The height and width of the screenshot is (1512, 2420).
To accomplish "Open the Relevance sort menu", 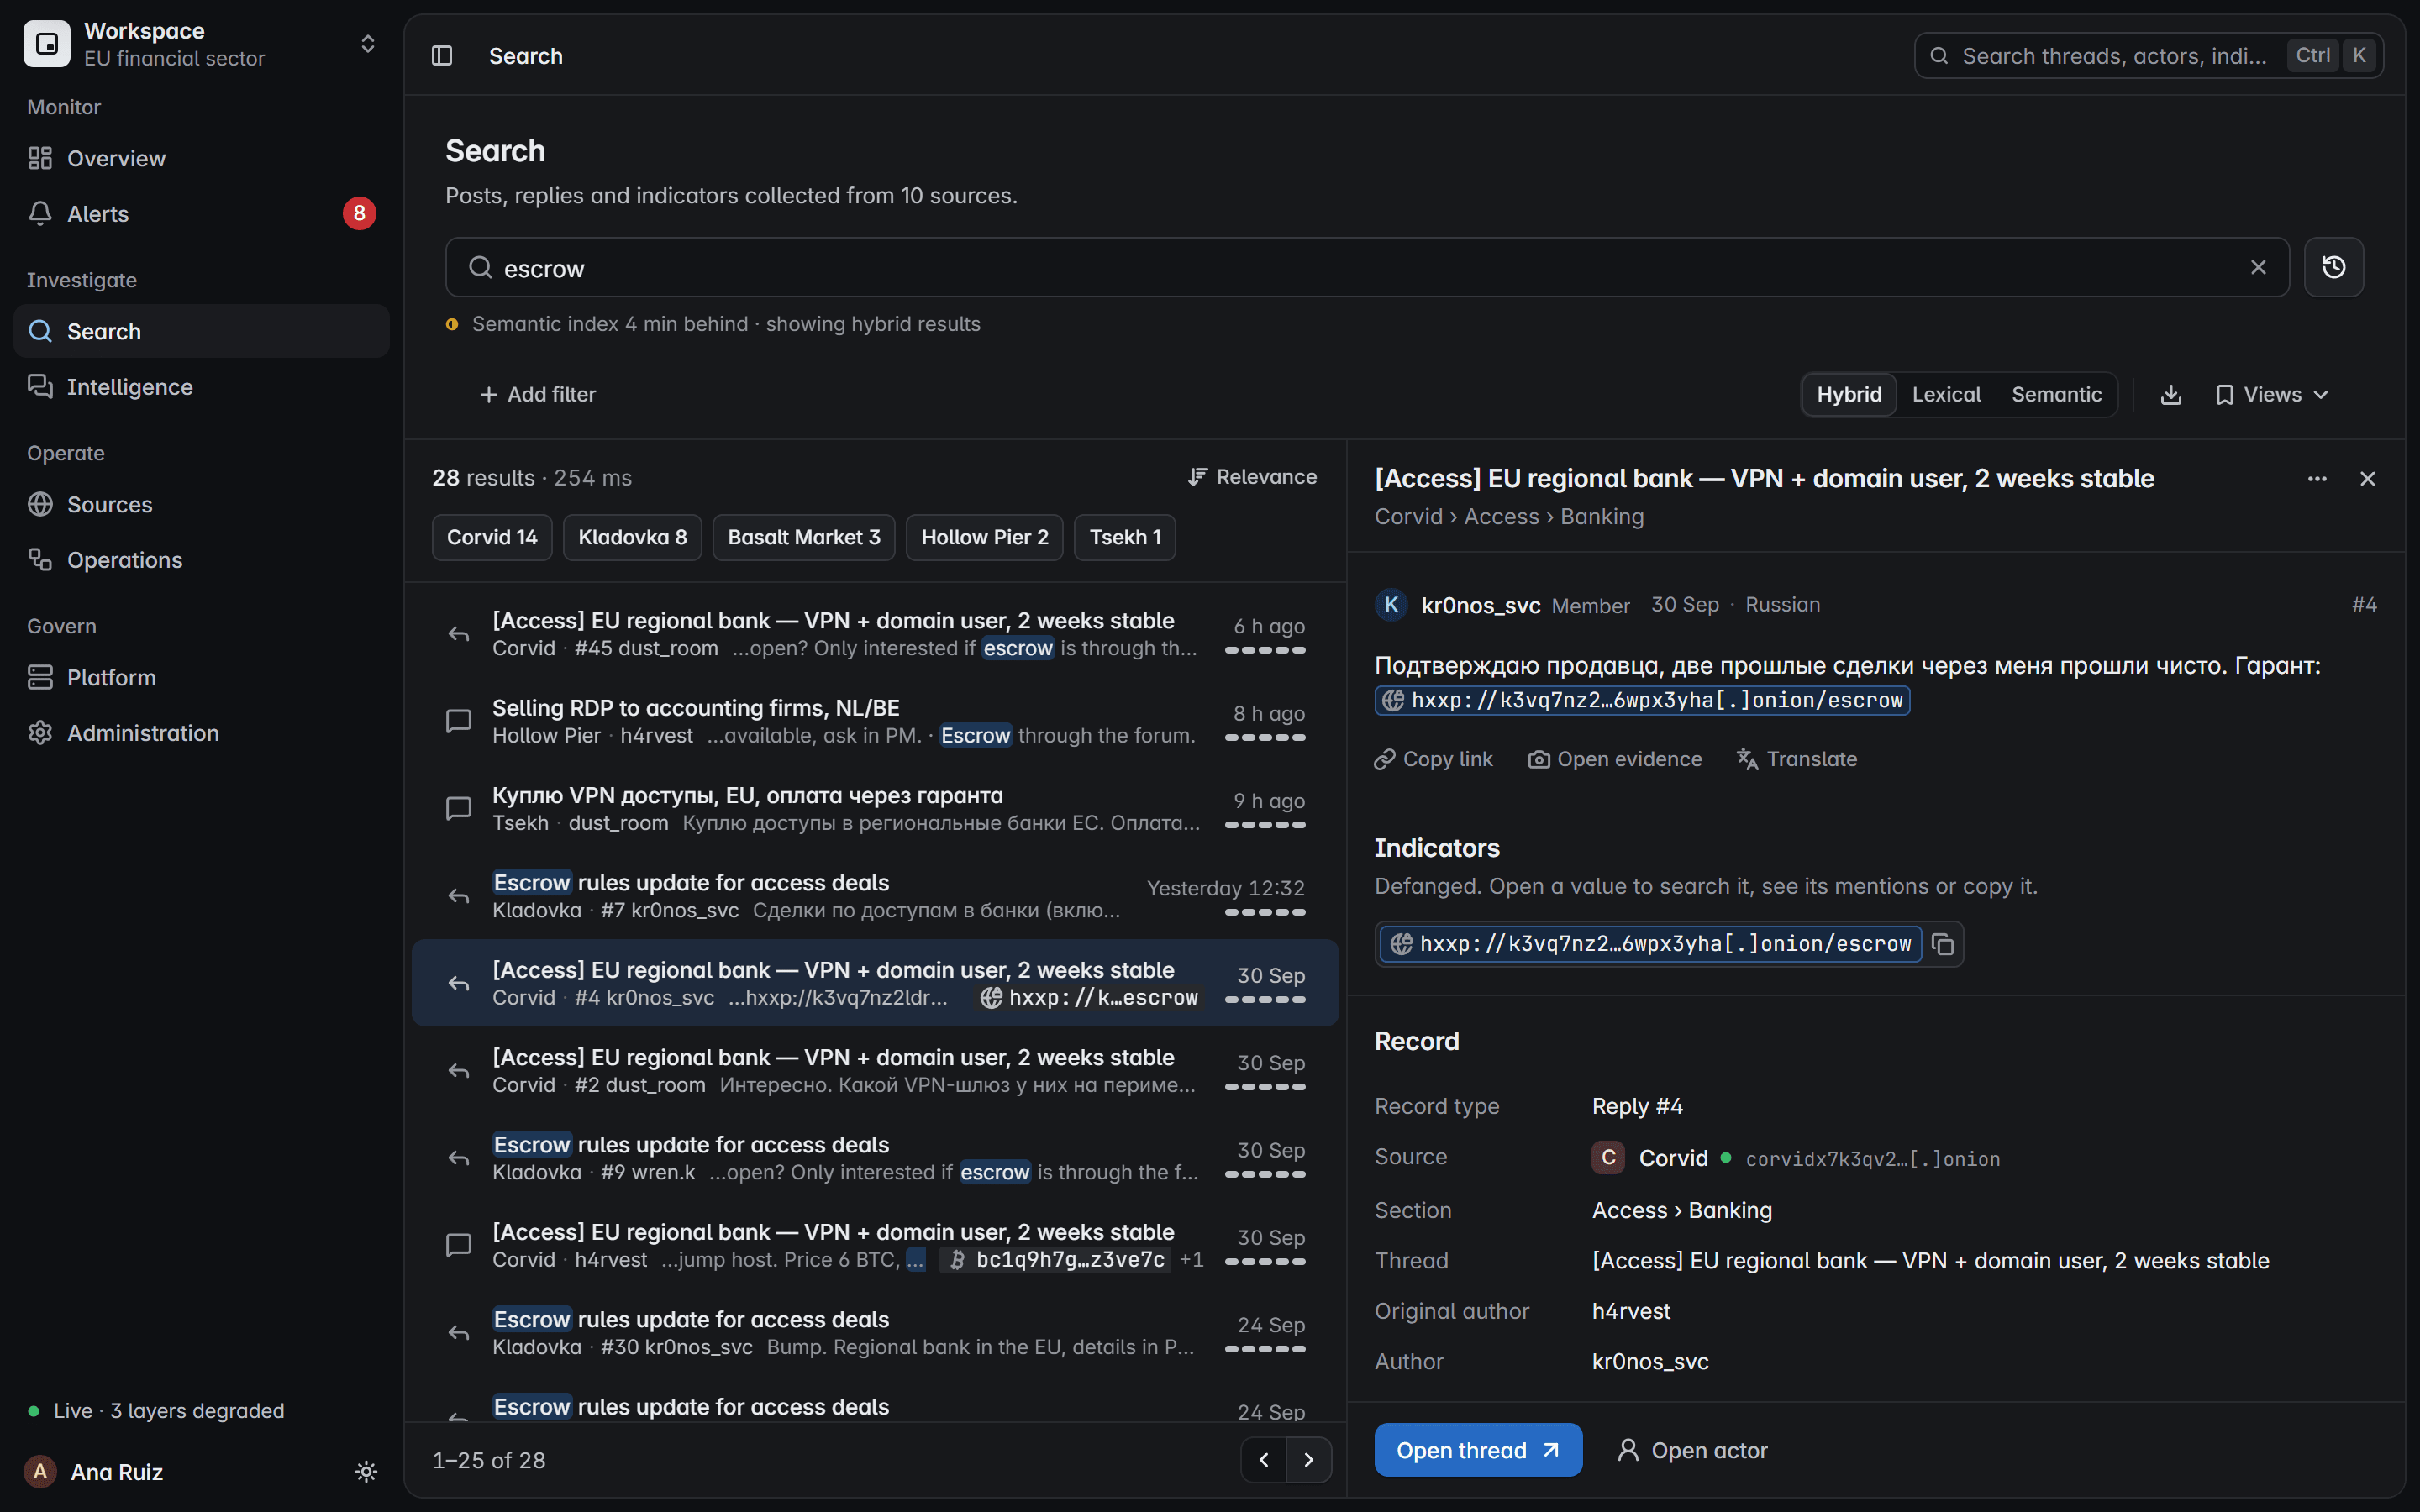I will coord(1251,477).
